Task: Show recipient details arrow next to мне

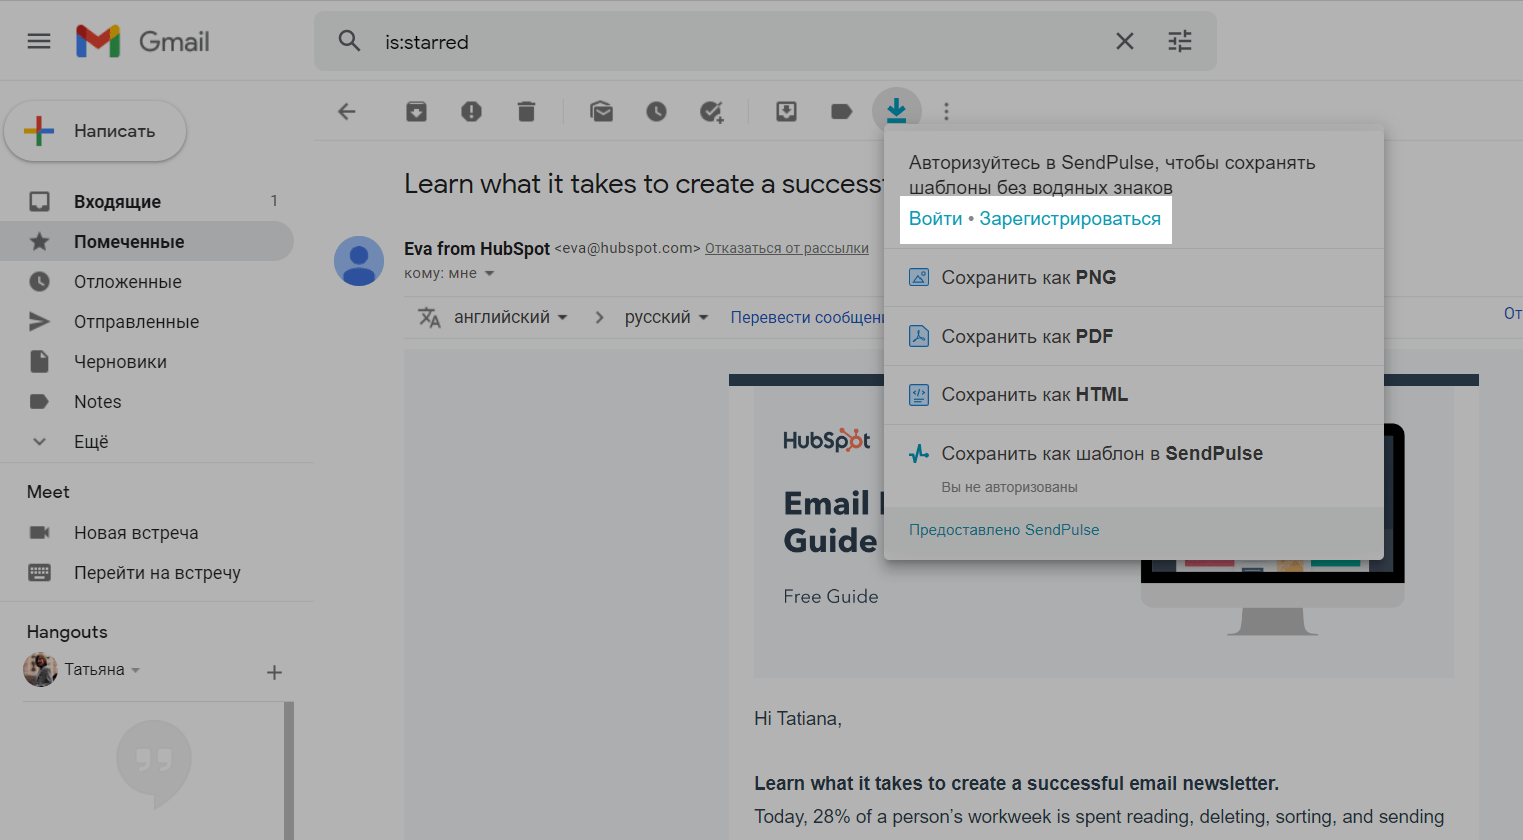Action: 490,273
